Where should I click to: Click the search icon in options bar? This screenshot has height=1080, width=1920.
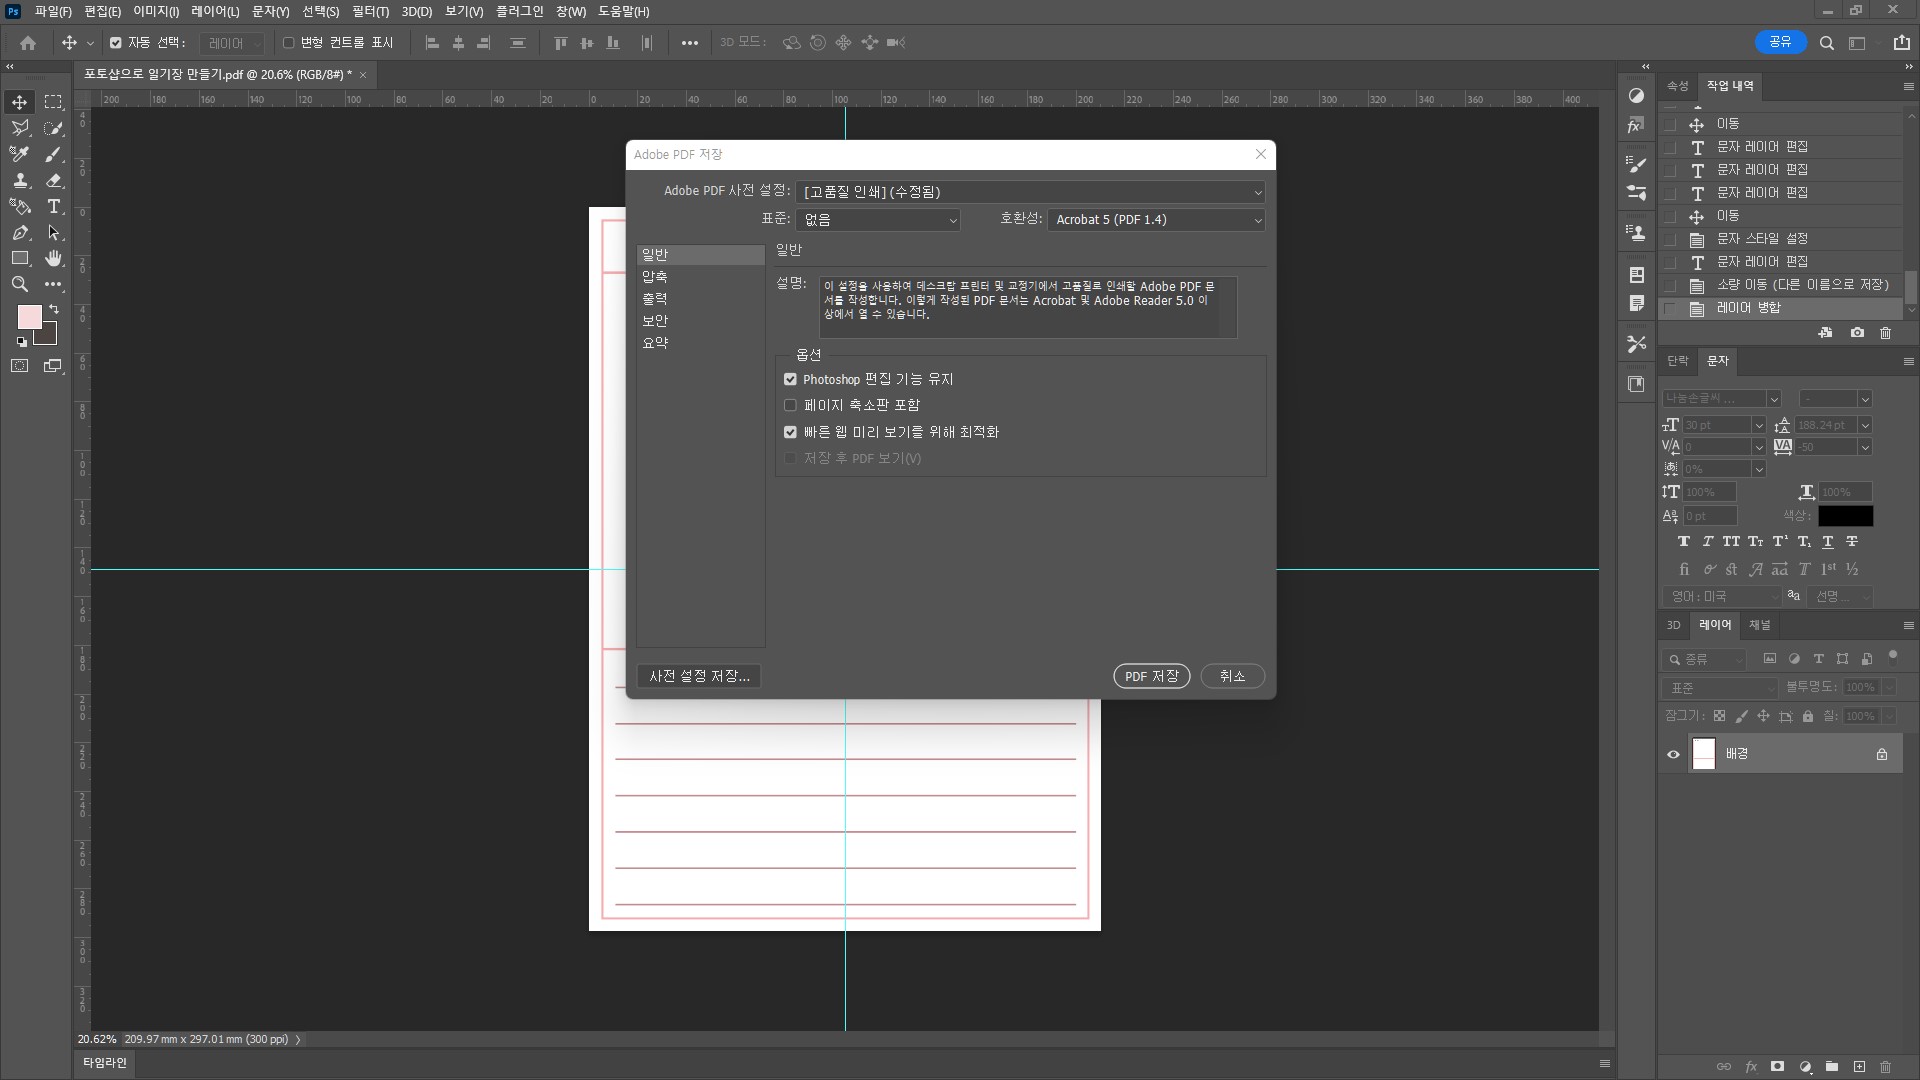pos(1826,43)
